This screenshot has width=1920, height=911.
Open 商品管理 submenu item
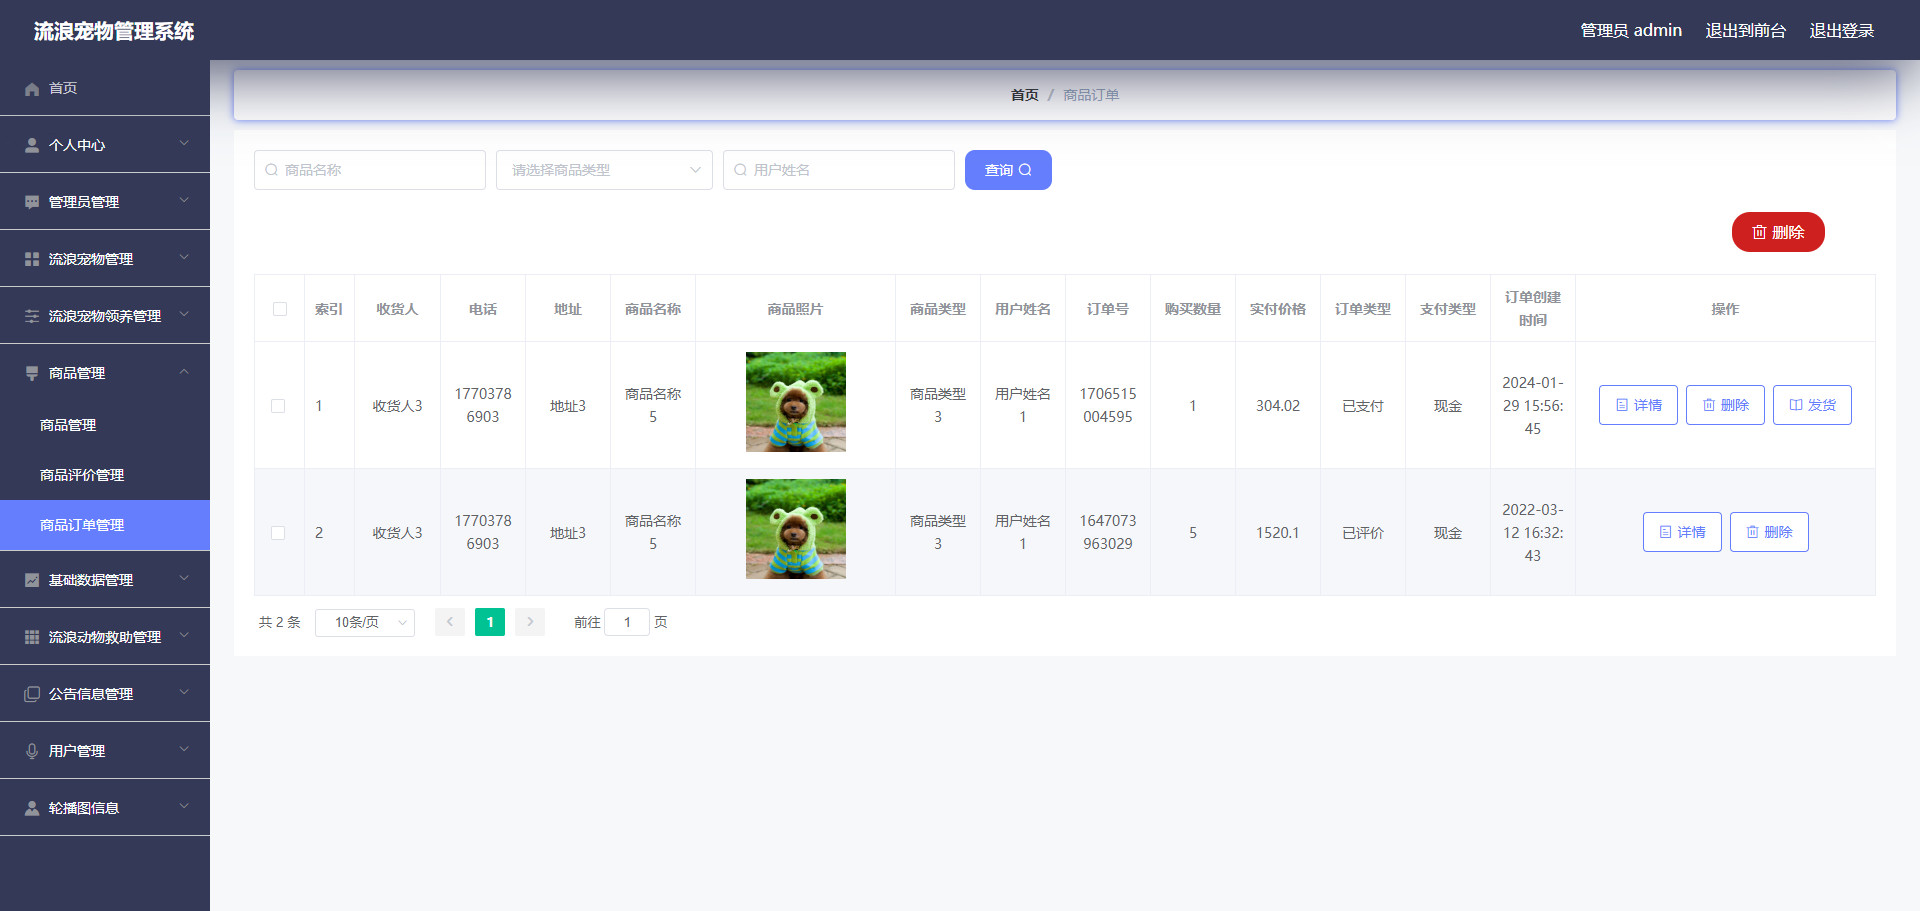coord(105,425)
